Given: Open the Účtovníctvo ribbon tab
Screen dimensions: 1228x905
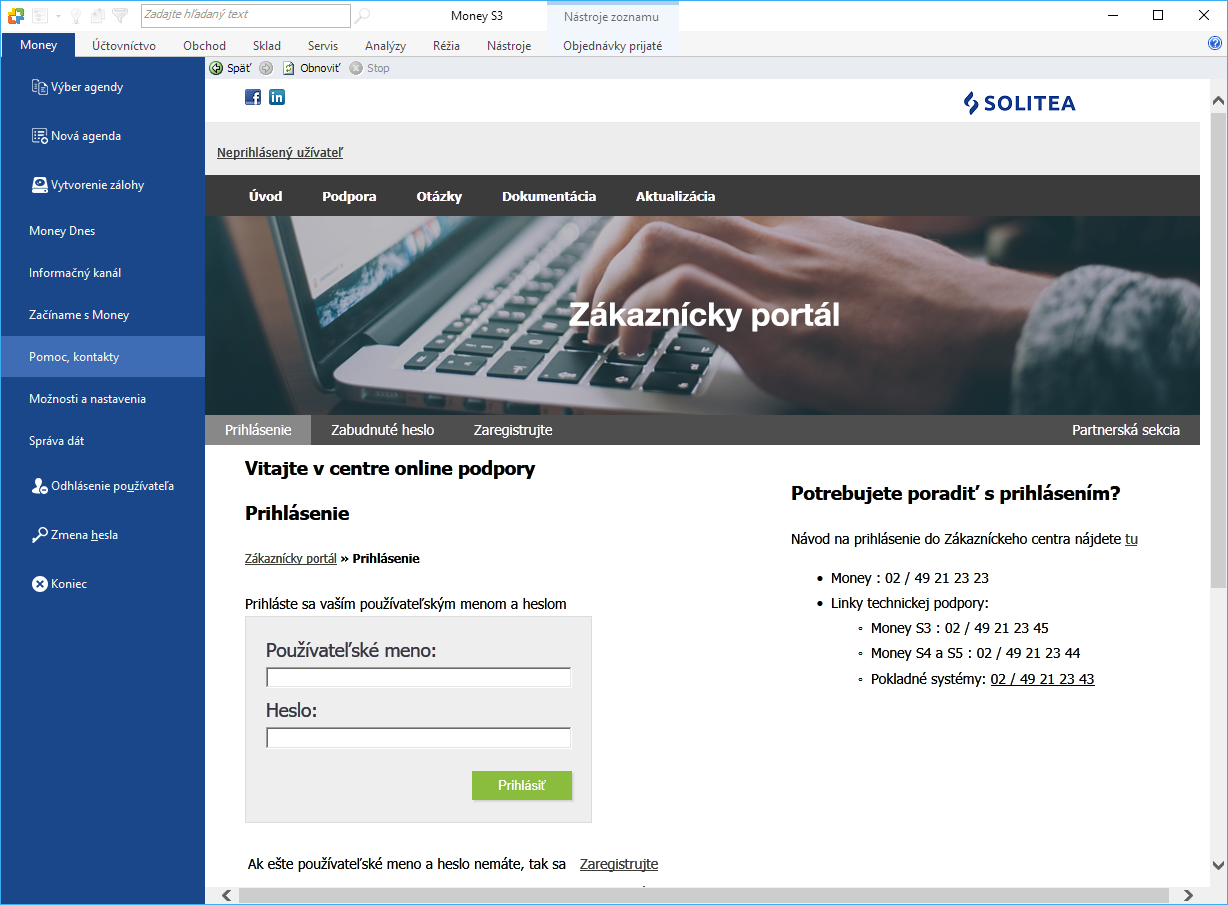Looking at the screenshot, I should 124,45.
